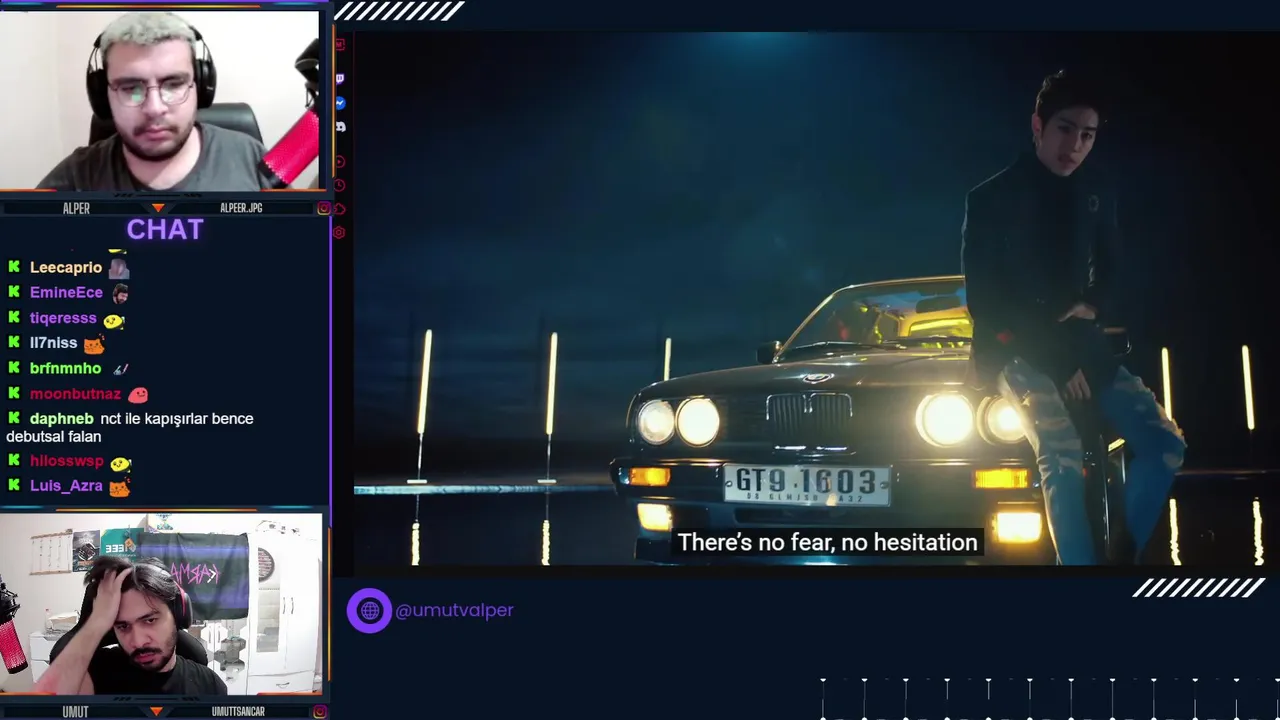Click username moonbutnaz in chat
The image size is (1280, 720).
(75, 394)
